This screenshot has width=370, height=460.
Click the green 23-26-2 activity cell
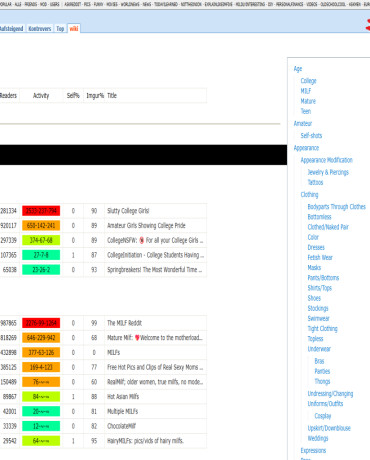click(x=41, y=270)
